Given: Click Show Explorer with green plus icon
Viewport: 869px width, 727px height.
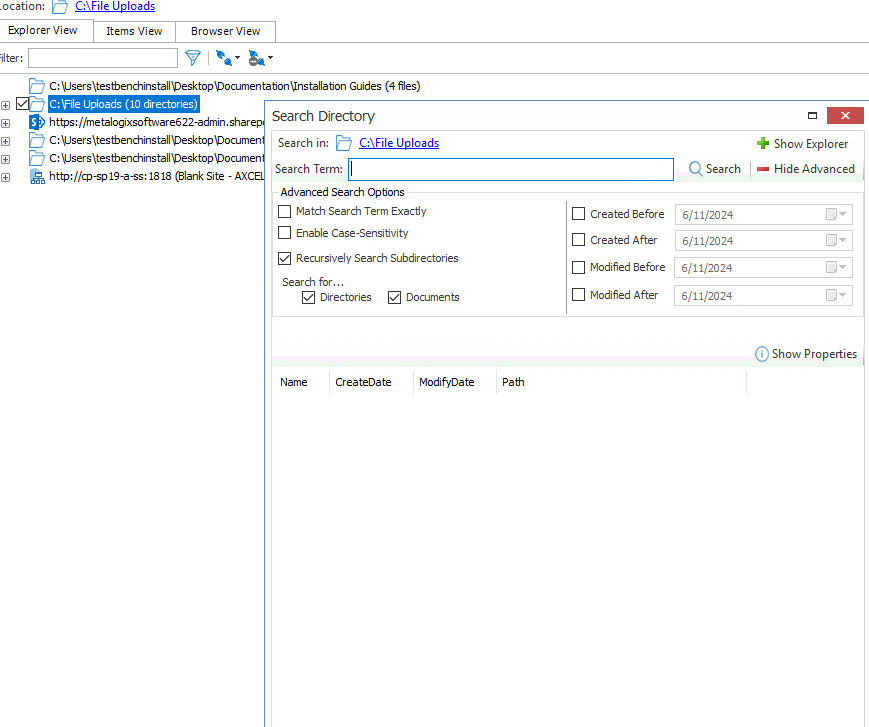Looking at the screenshot, I should pos(802,143).
